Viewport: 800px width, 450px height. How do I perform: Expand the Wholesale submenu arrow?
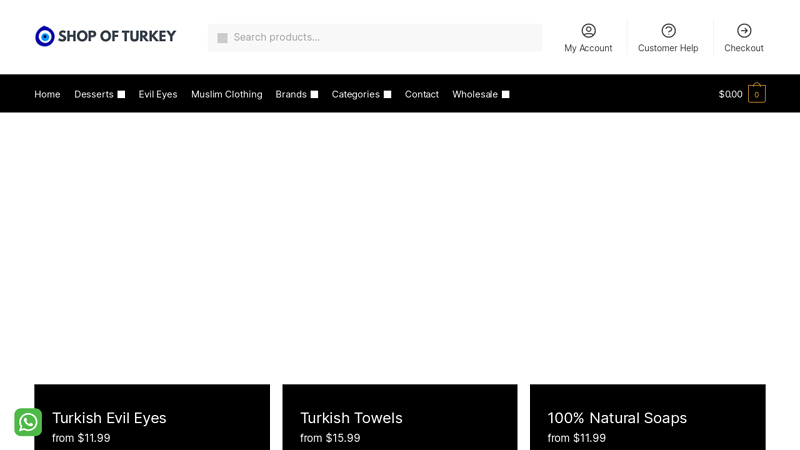coord(506,94)
